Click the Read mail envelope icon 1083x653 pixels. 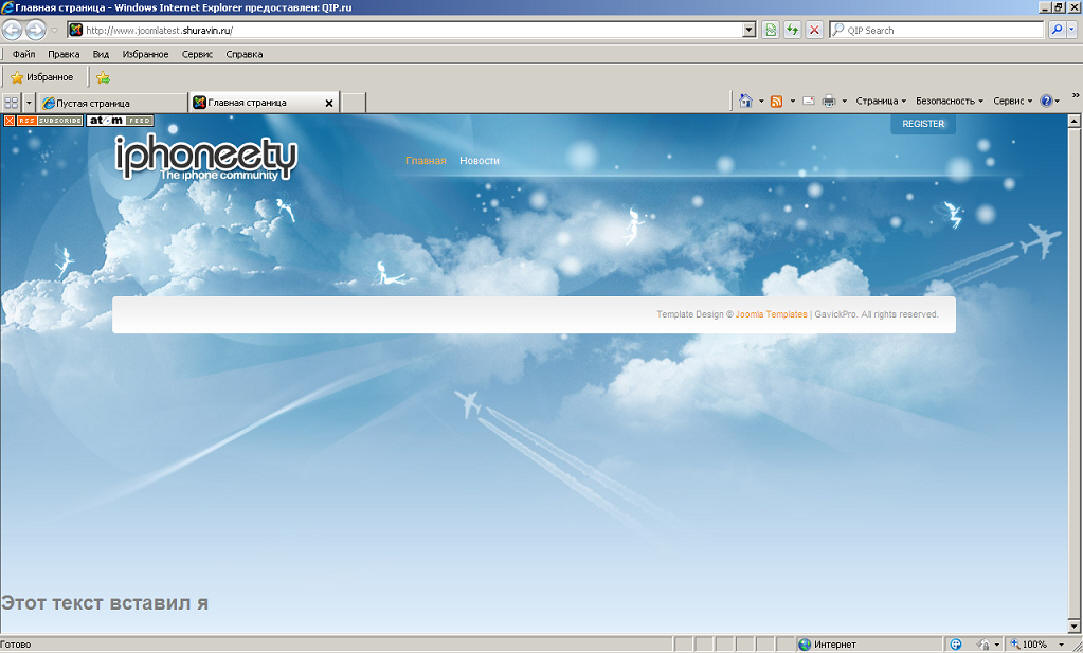(x=808, y=101)
